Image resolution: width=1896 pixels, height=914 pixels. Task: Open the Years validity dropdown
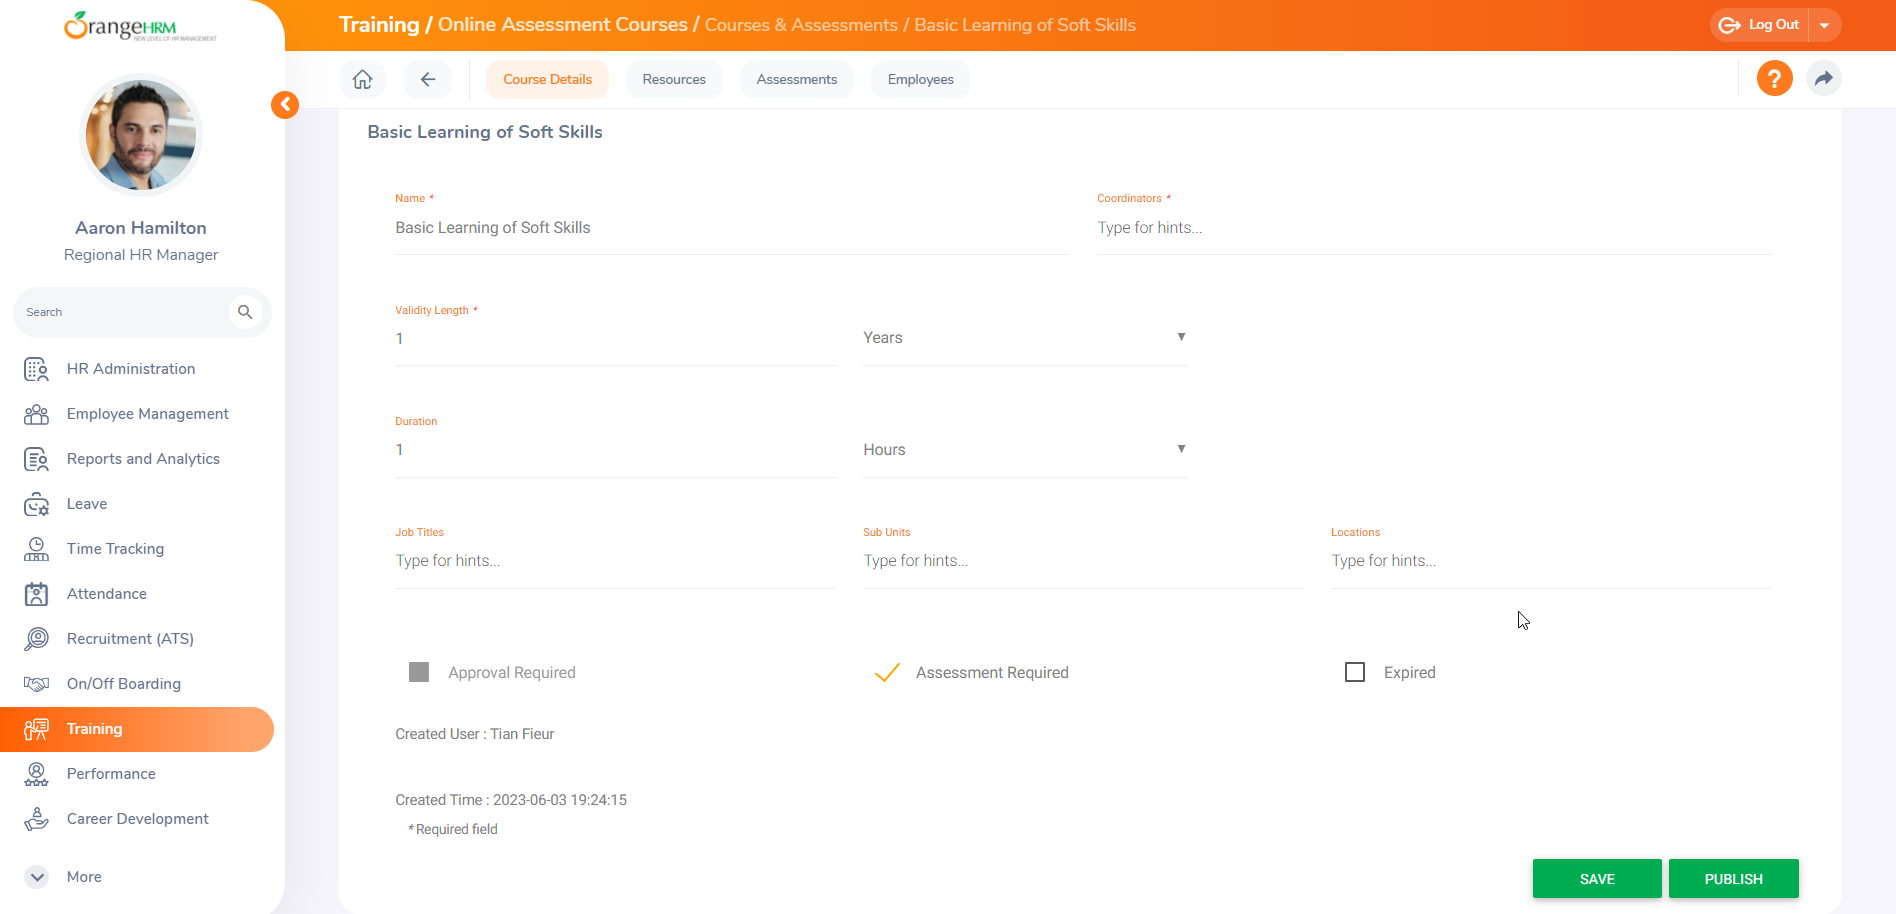1181,337
